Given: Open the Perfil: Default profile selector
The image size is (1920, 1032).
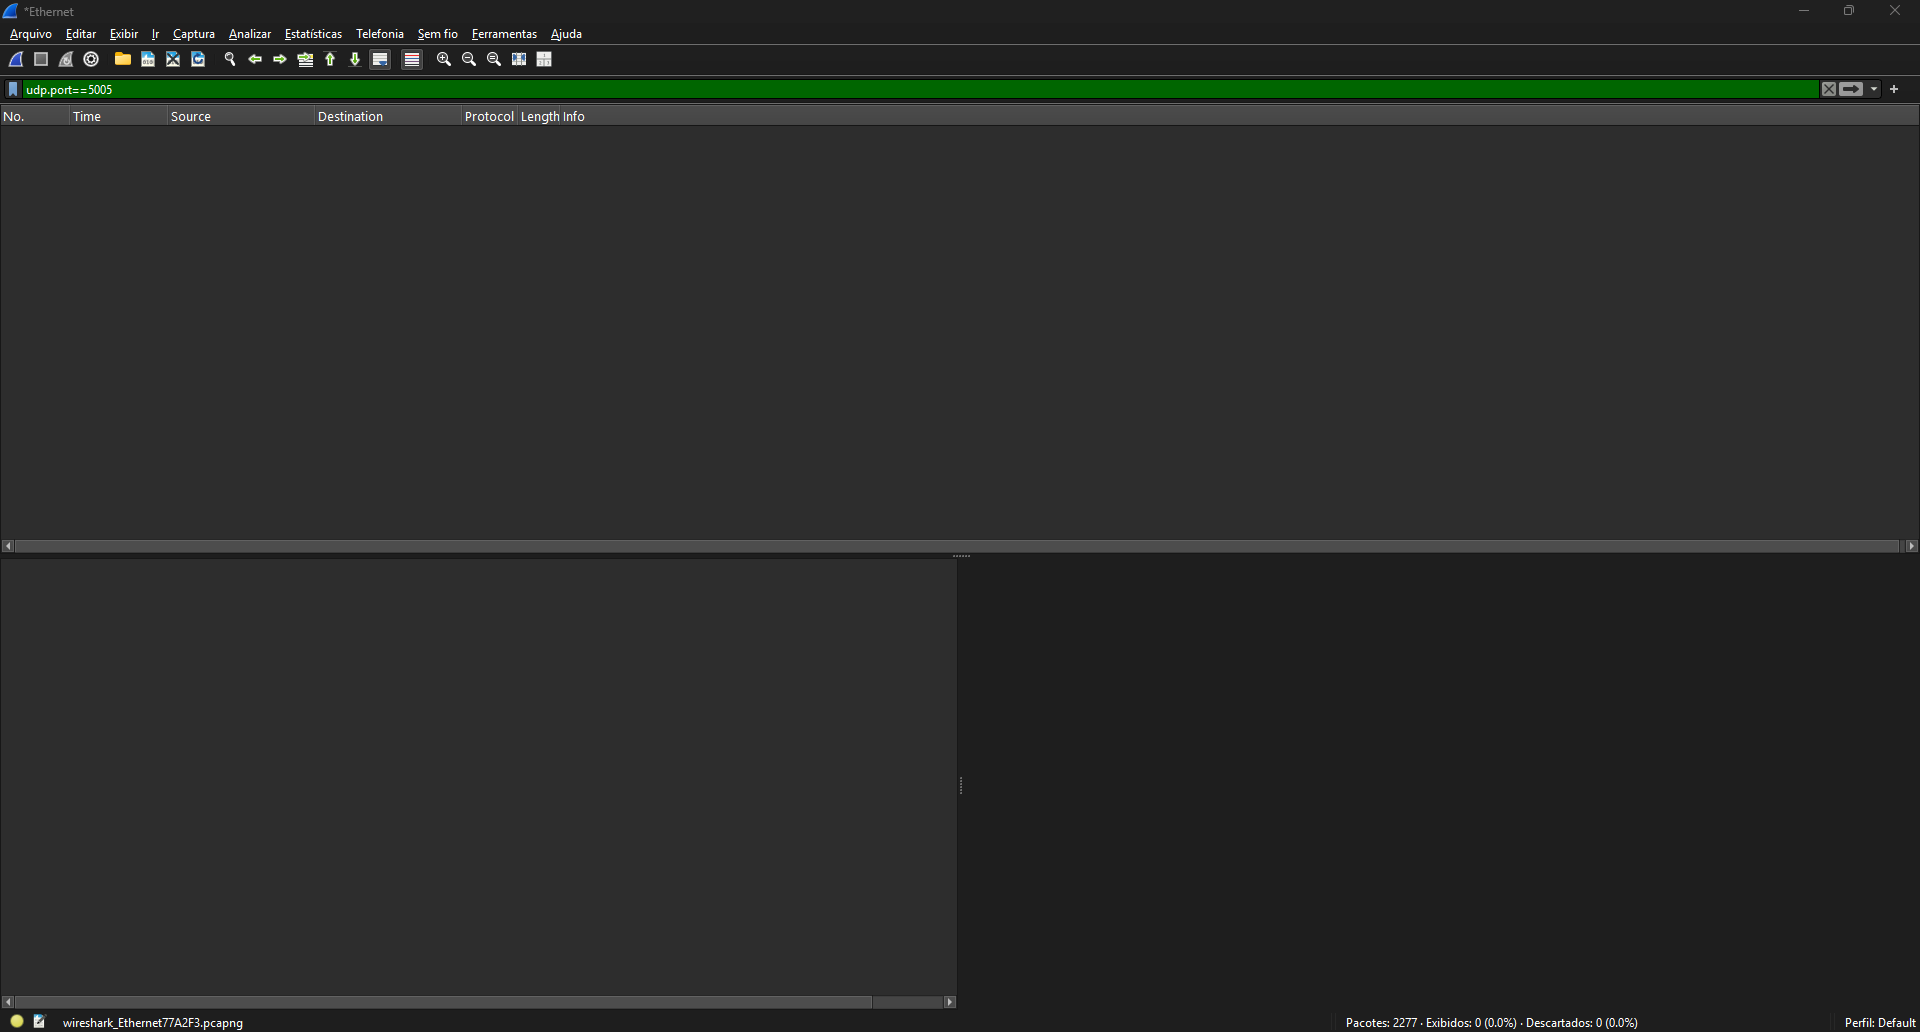Looking at the screenshot, I should pos(1879,1022).
